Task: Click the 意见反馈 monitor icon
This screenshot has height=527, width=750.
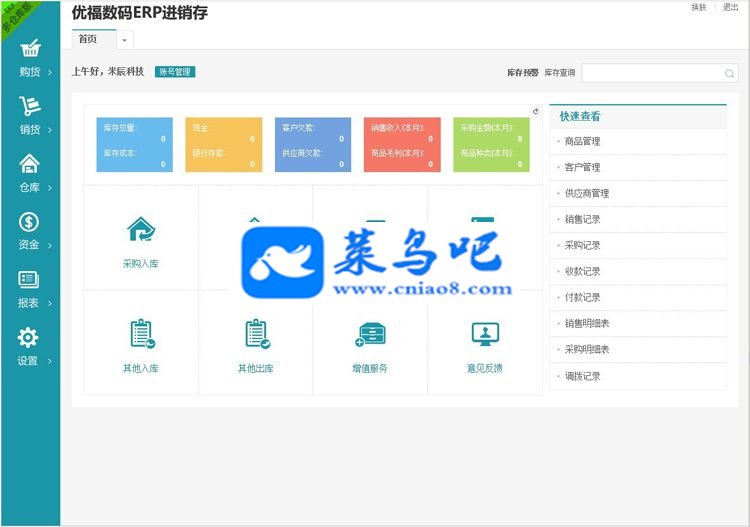Action: (x=485, y=334)
